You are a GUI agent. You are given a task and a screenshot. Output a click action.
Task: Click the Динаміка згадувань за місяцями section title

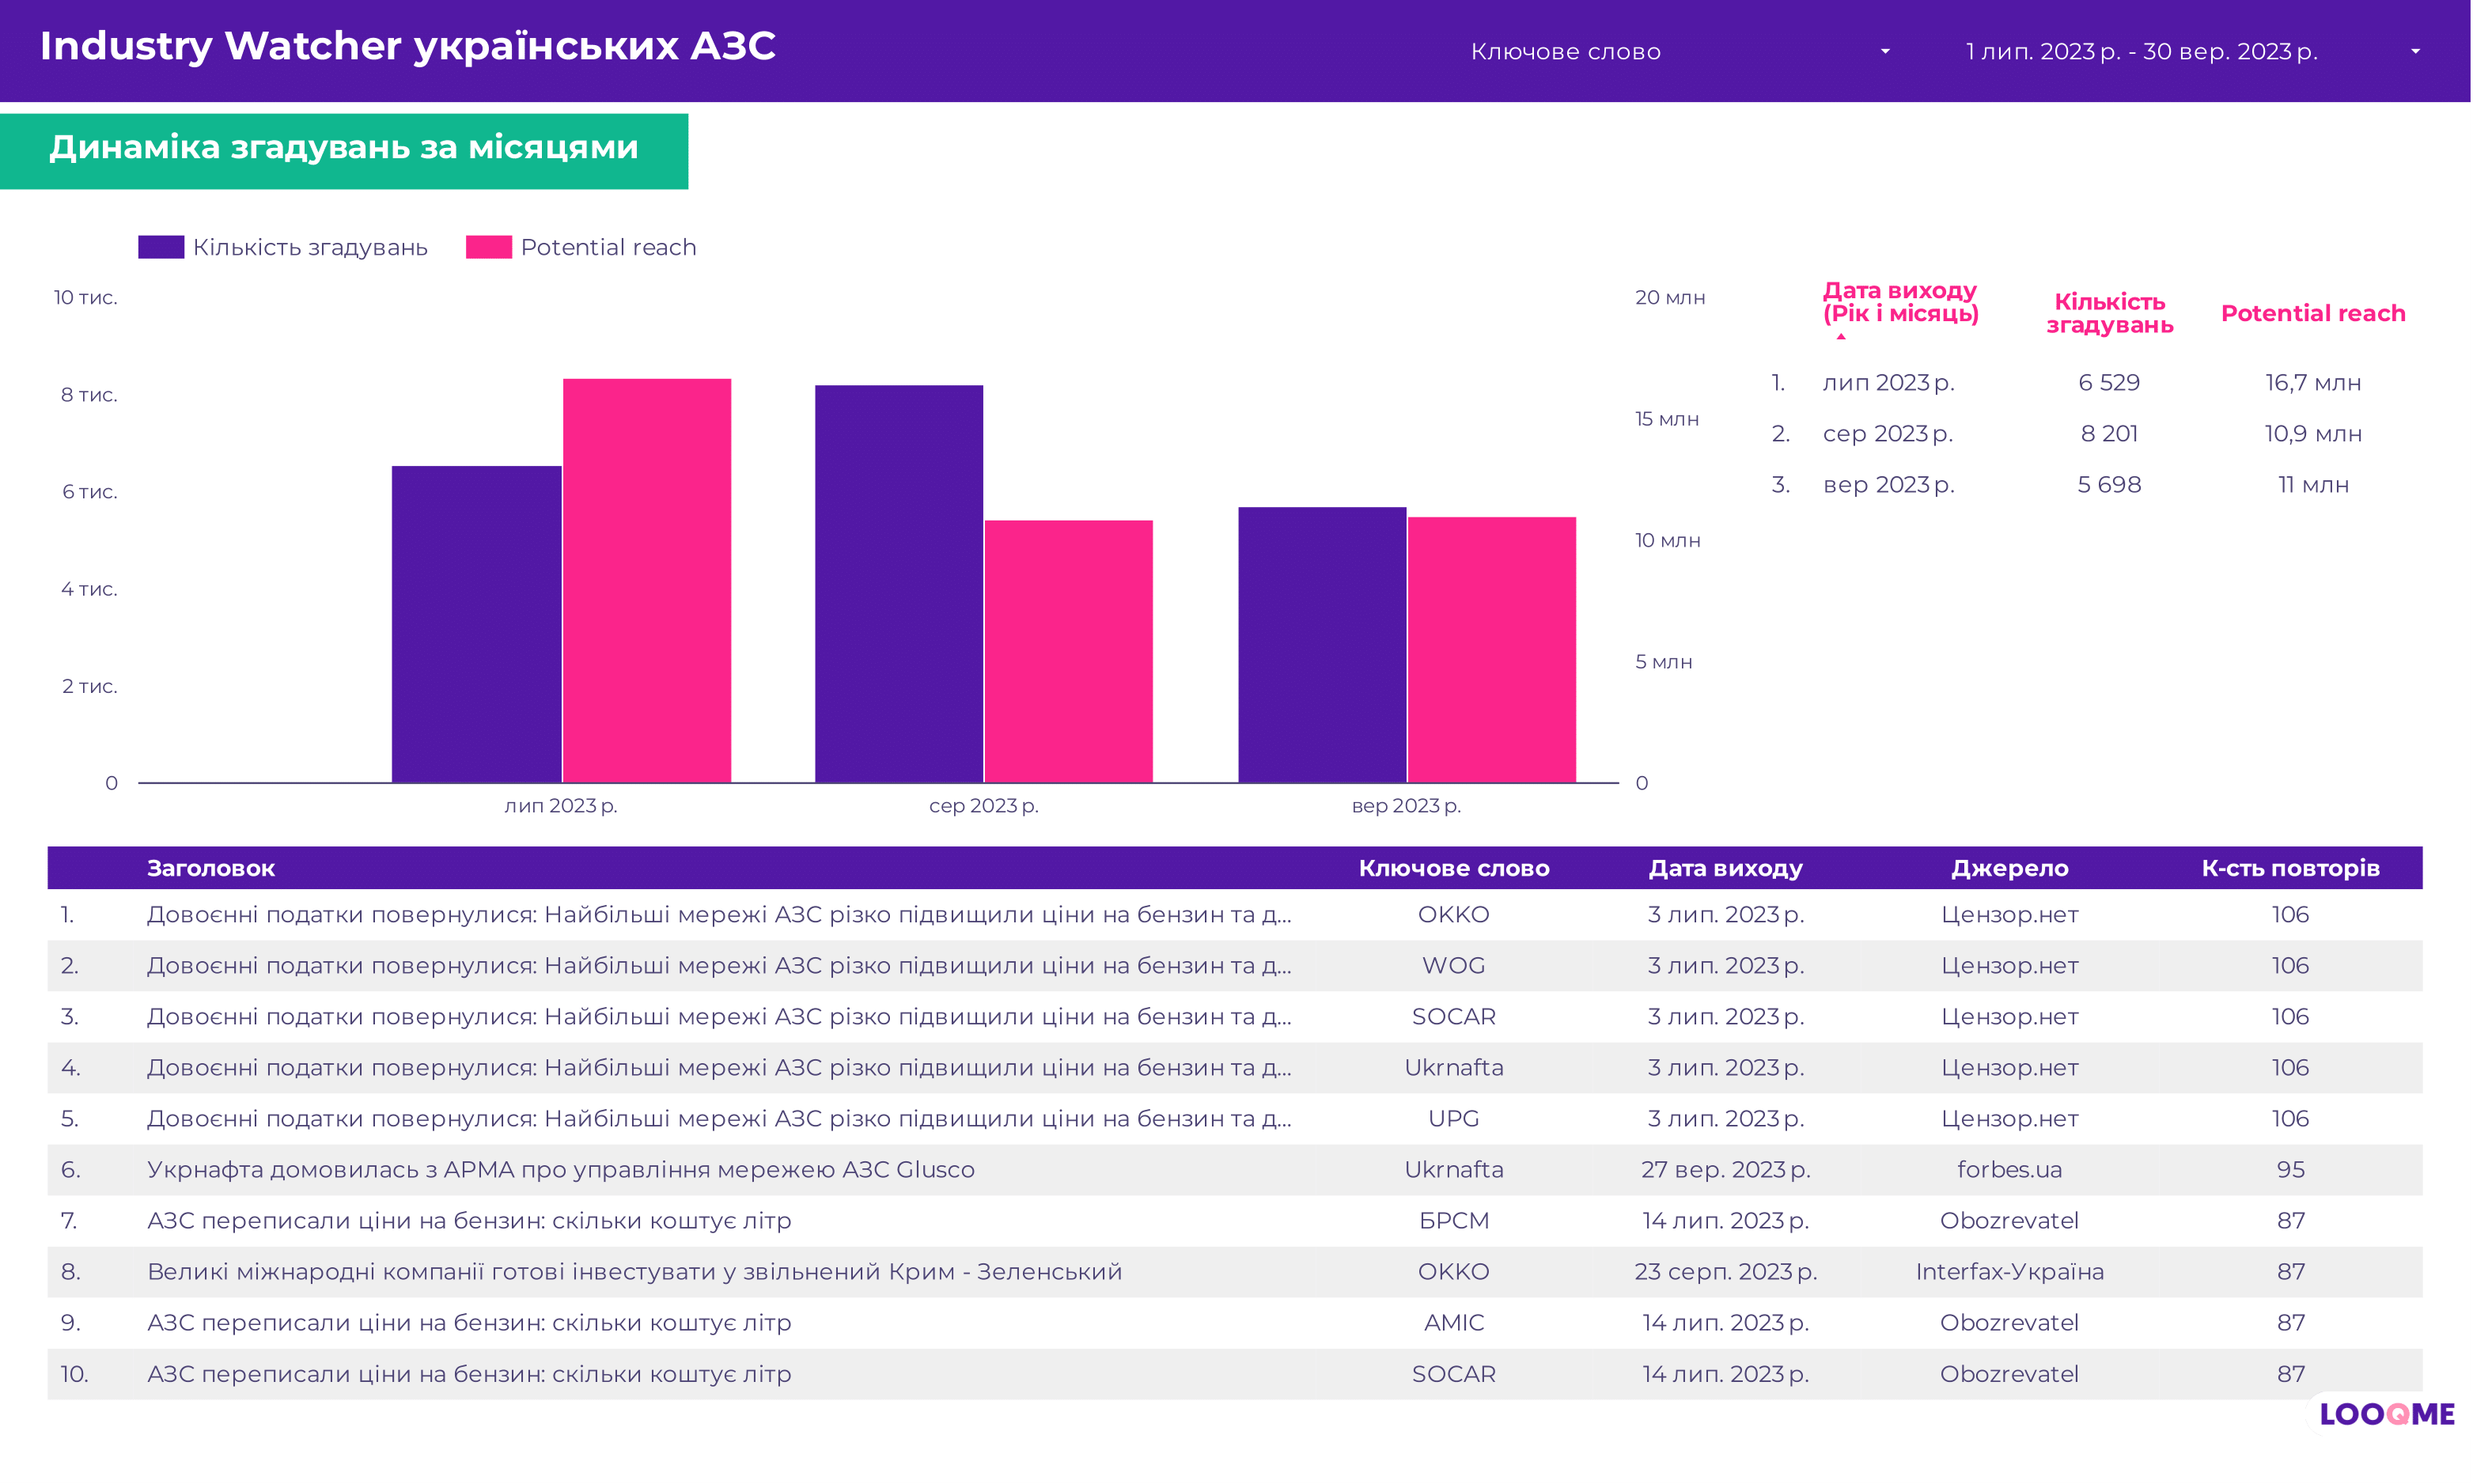pyautogui.click(x=344, y=148)
